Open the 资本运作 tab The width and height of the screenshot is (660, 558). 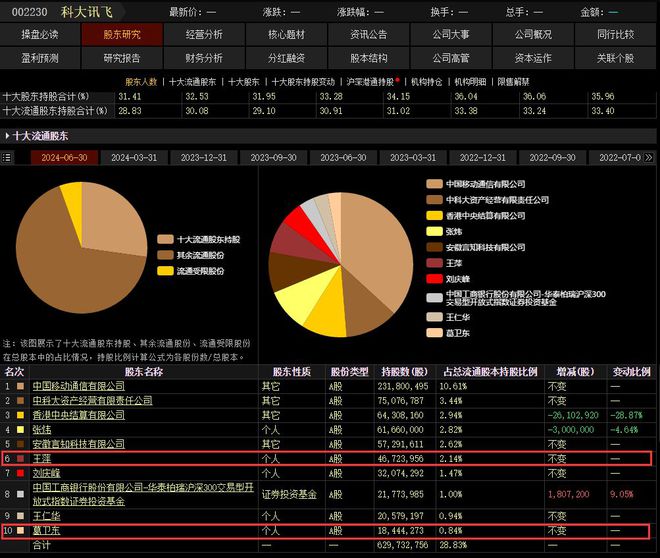(533, 58)
